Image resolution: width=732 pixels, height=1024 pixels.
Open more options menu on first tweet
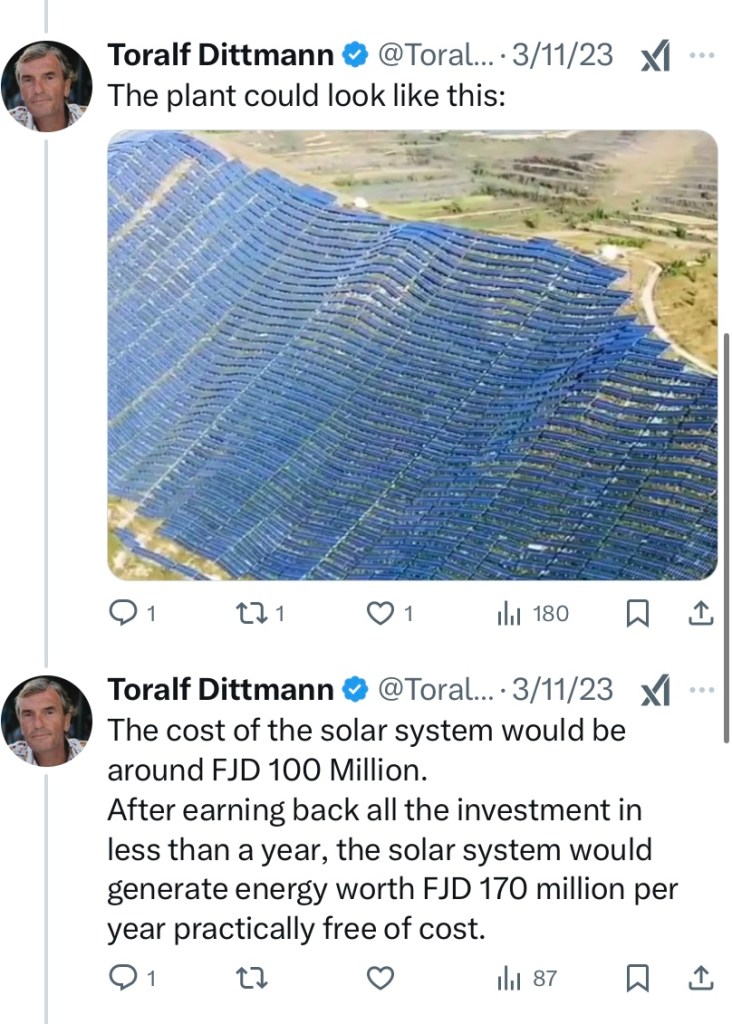(703, 55)
